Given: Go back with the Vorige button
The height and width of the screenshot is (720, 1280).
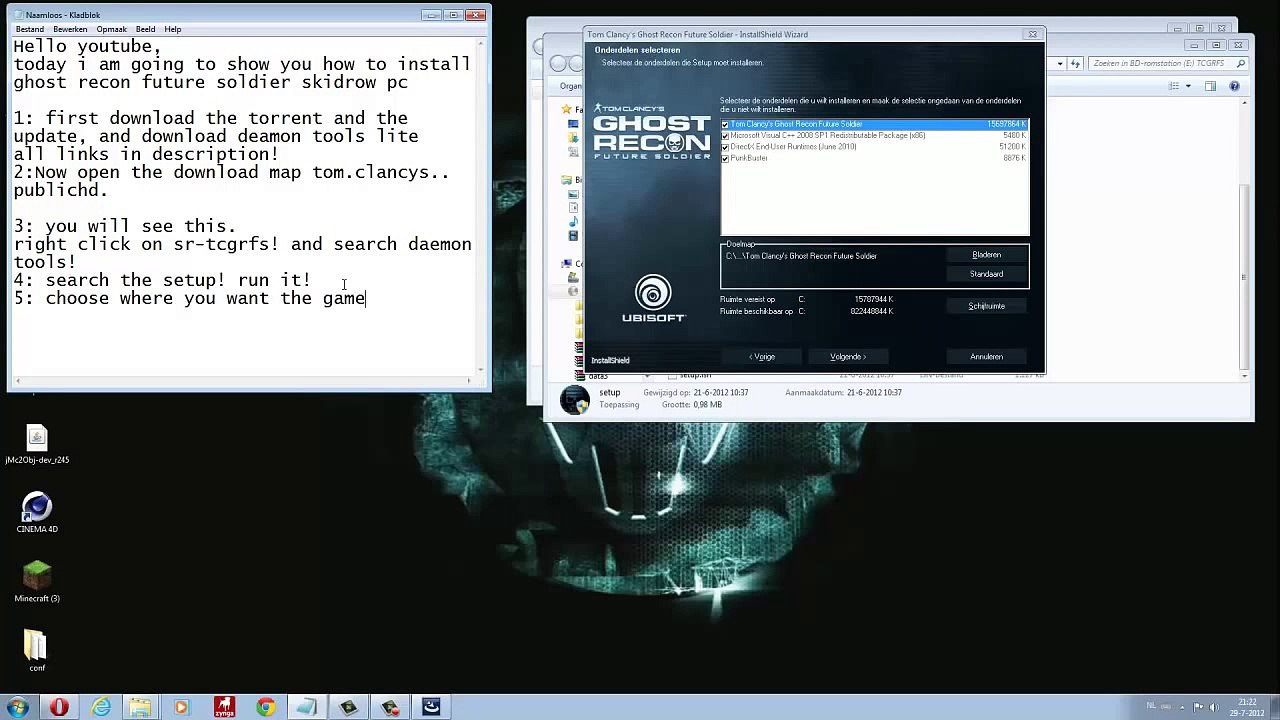Looking at the screenshot, I should [x=763, y=357].
